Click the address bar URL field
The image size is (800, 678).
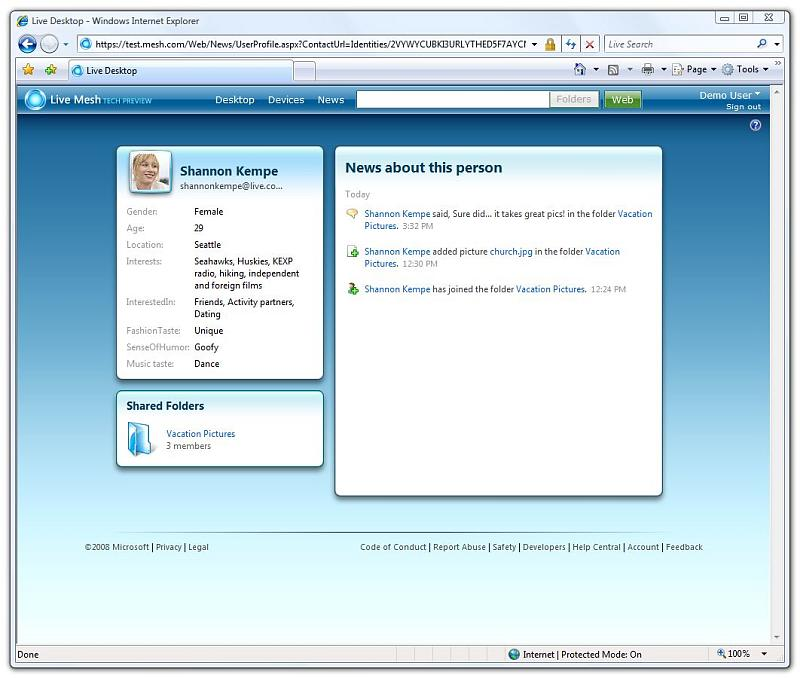tap(309, 44)
